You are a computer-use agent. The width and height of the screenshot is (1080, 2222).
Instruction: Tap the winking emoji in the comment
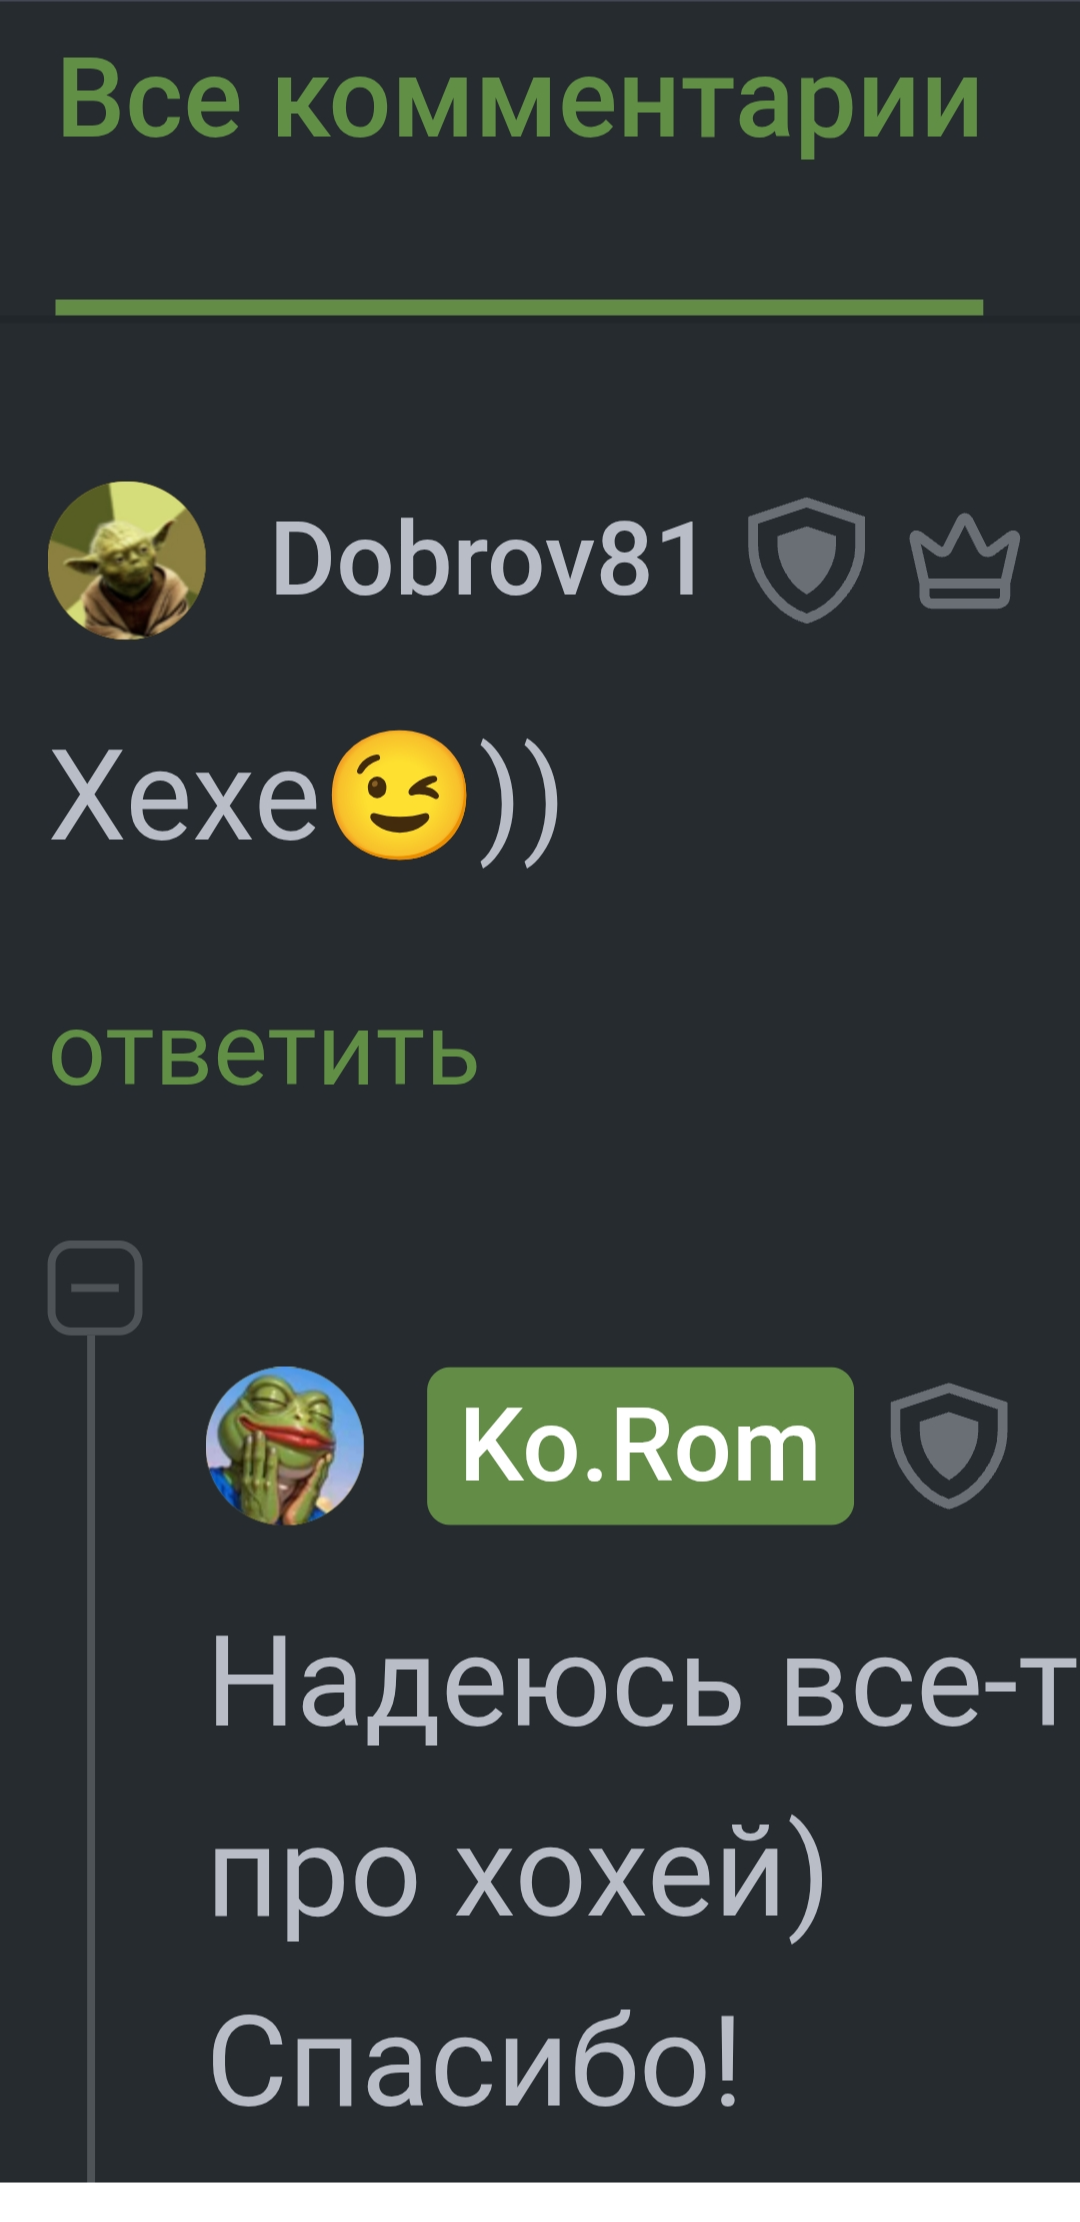[x=398, y=796]
